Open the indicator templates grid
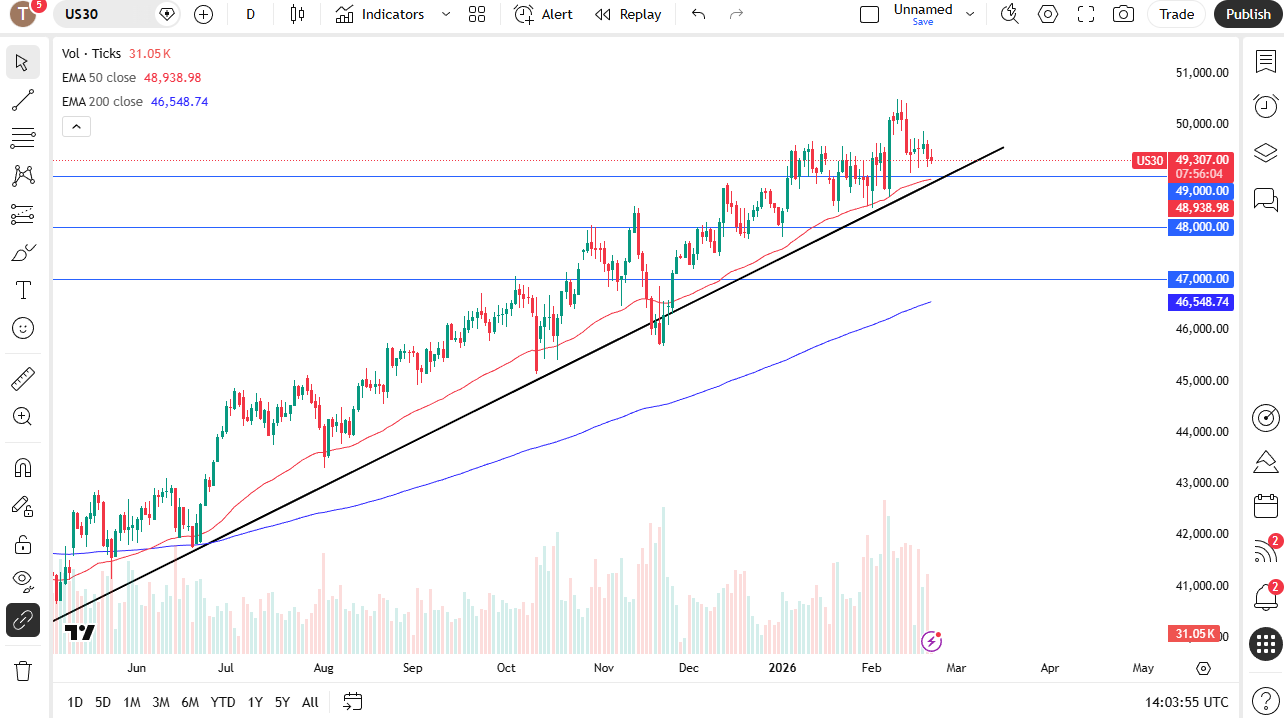The height and width of the screenshot is (718, 1284). [x=477, y=14]
